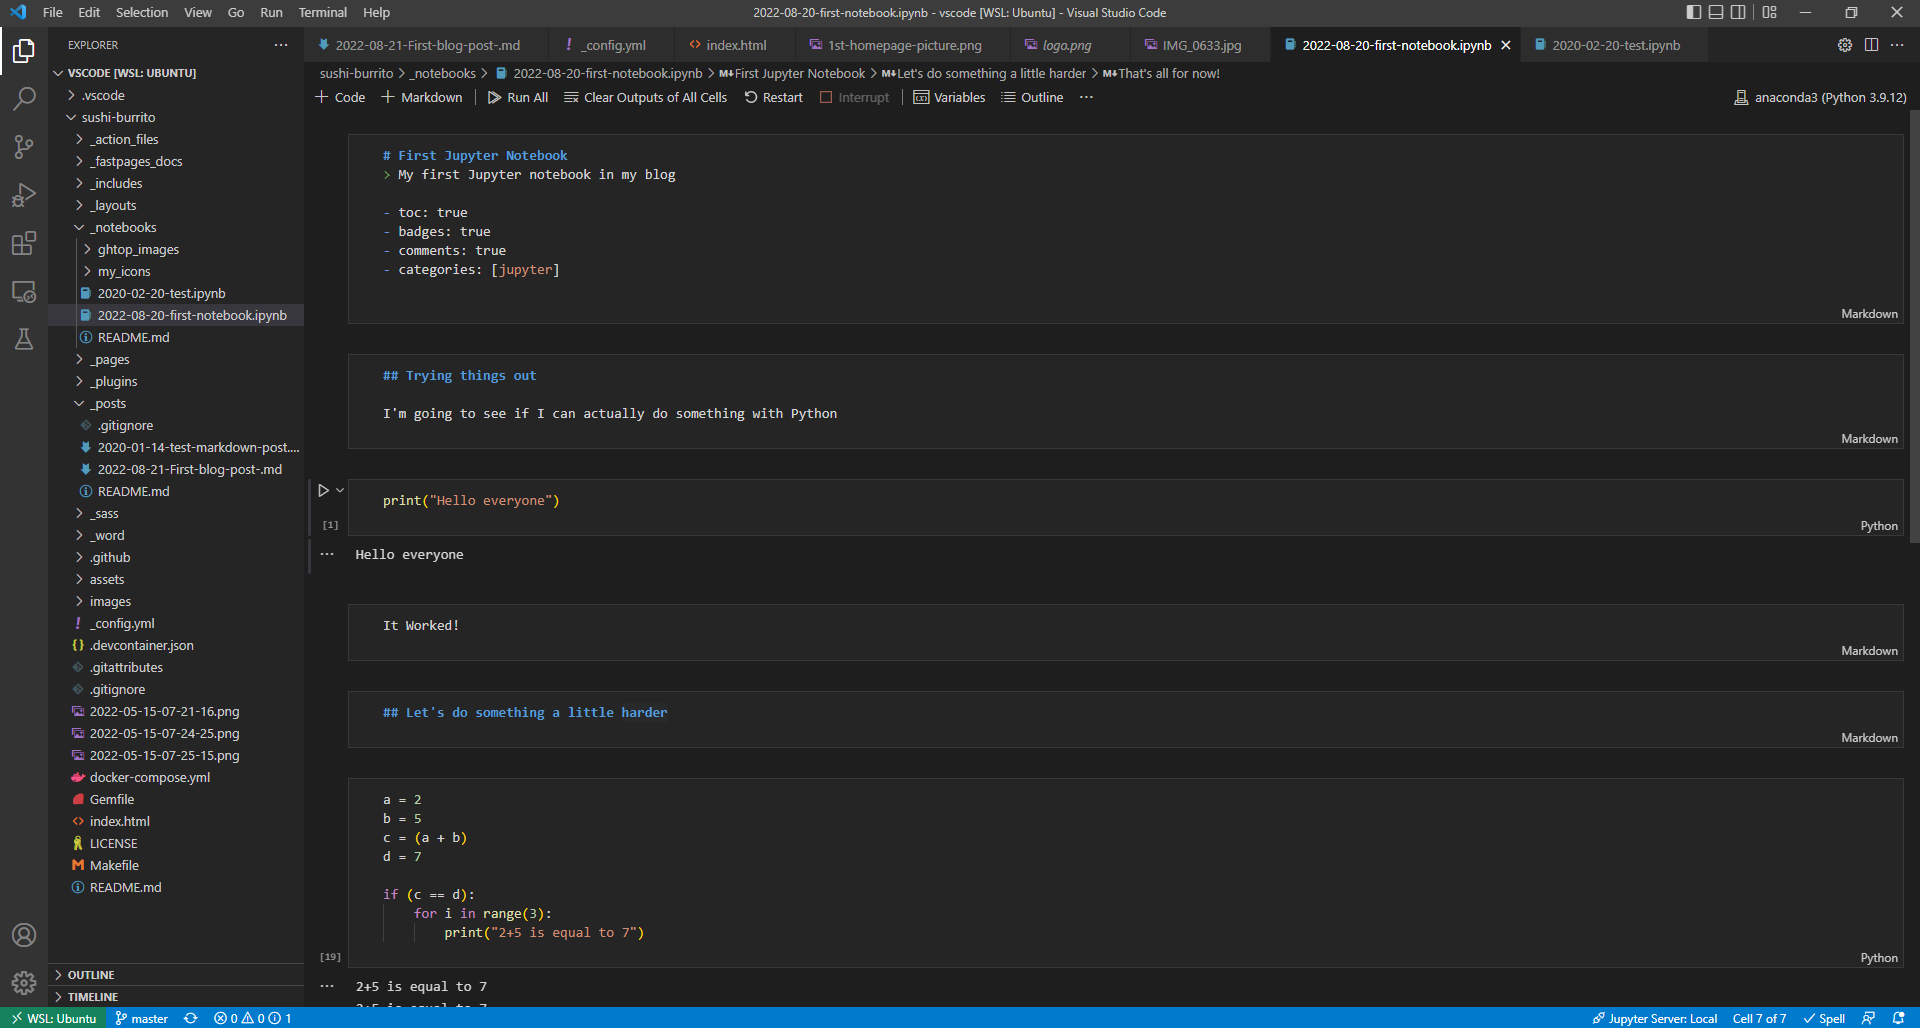This screenshot has width=1920, height=1028.
Task: Open output actions for Hello everyone output
Action: pos(327,554)
